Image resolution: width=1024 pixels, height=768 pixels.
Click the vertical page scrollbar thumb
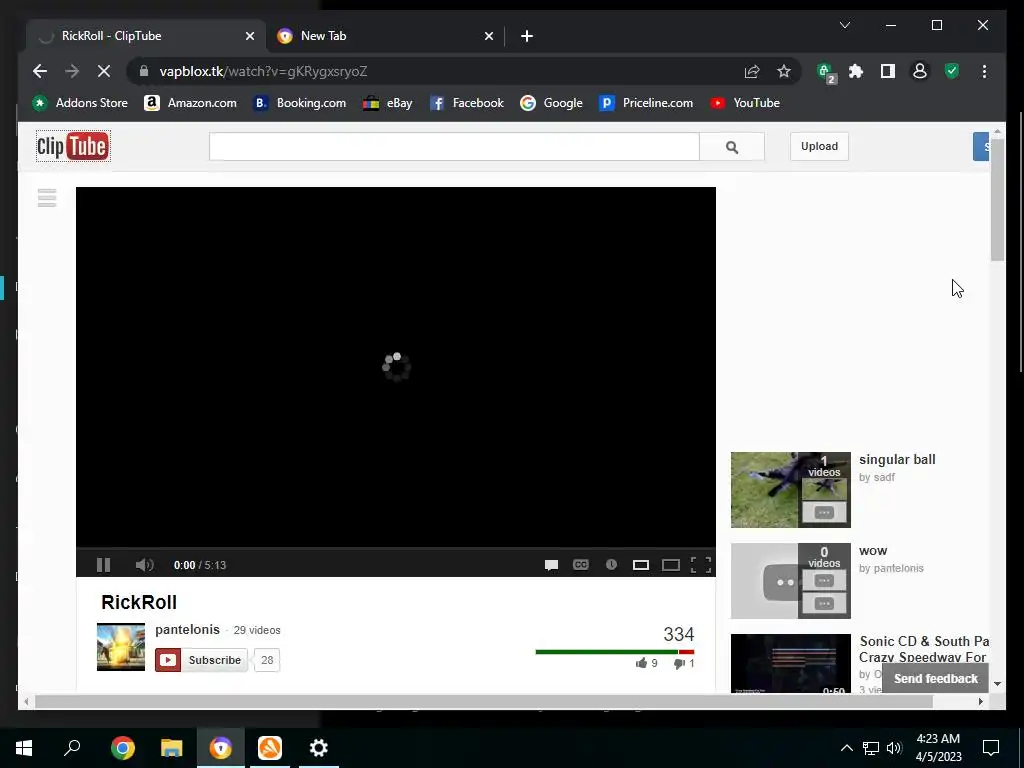pyautogui.click(x=997, y=199)
